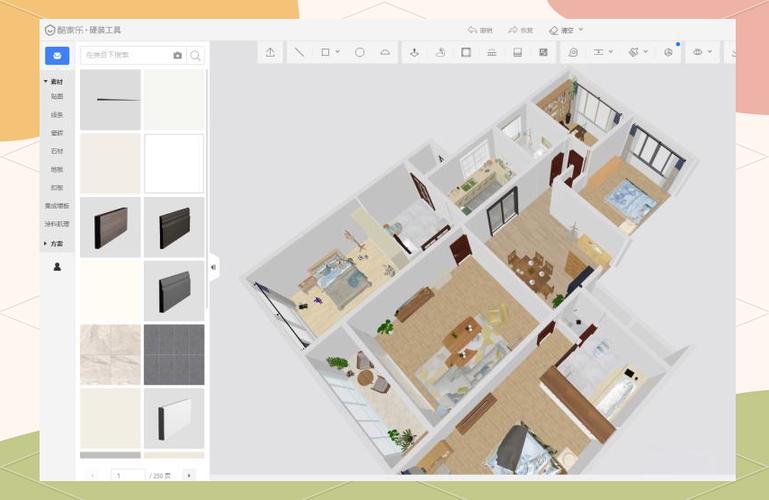Click the spiral measure tool icon

573,52
